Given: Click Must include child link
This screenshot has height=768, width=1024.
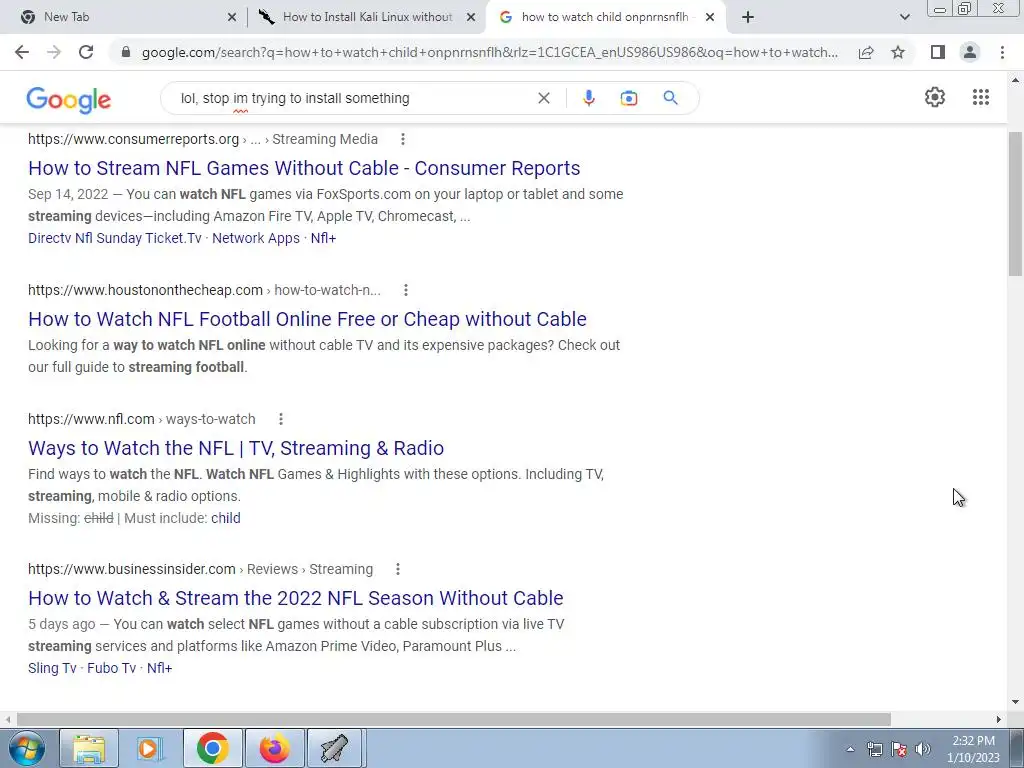Looking at the screenshot, I should point(226,519).
